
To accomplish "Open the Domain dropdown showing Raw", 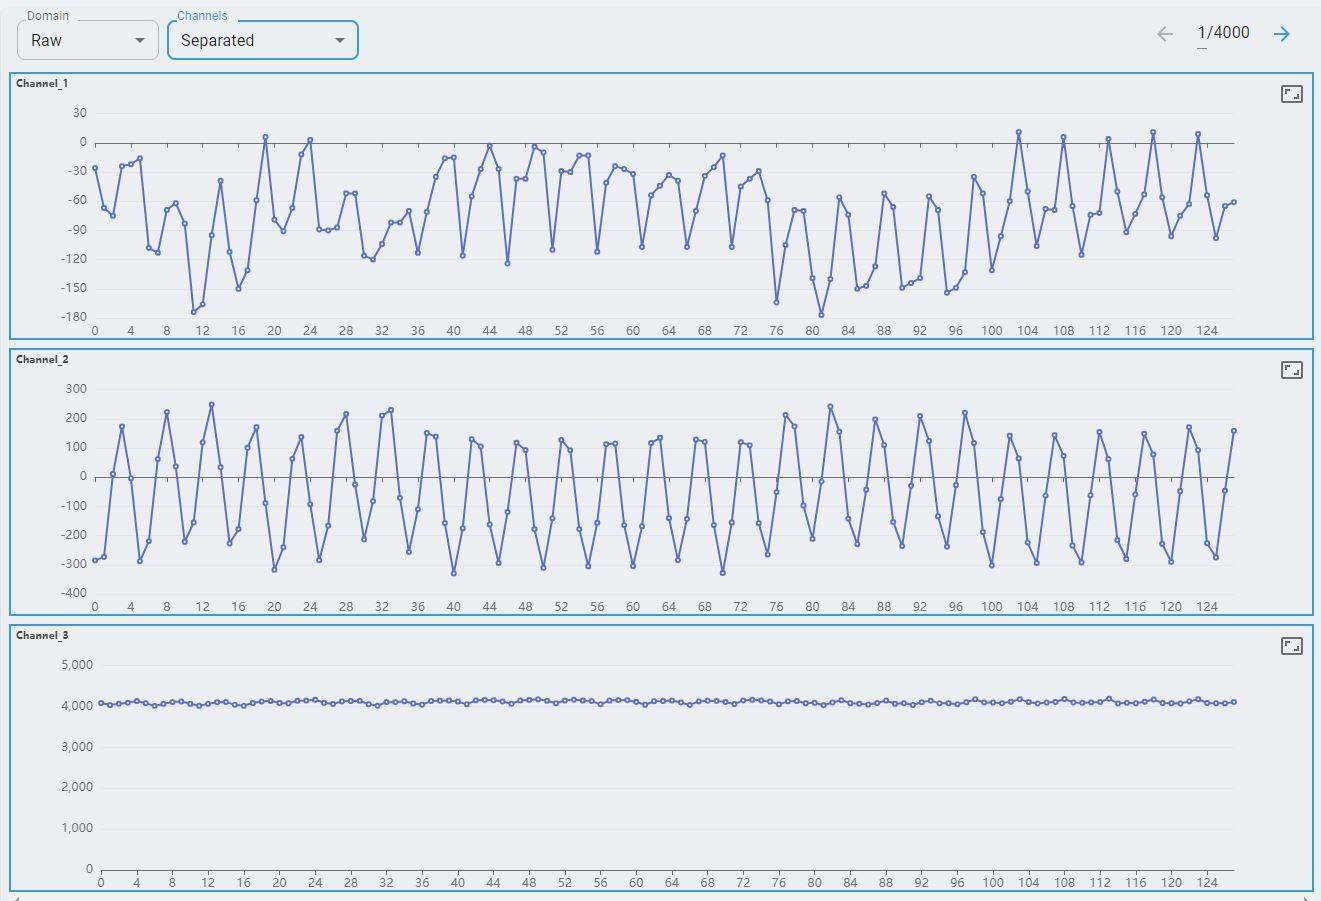I will [87, 40].
